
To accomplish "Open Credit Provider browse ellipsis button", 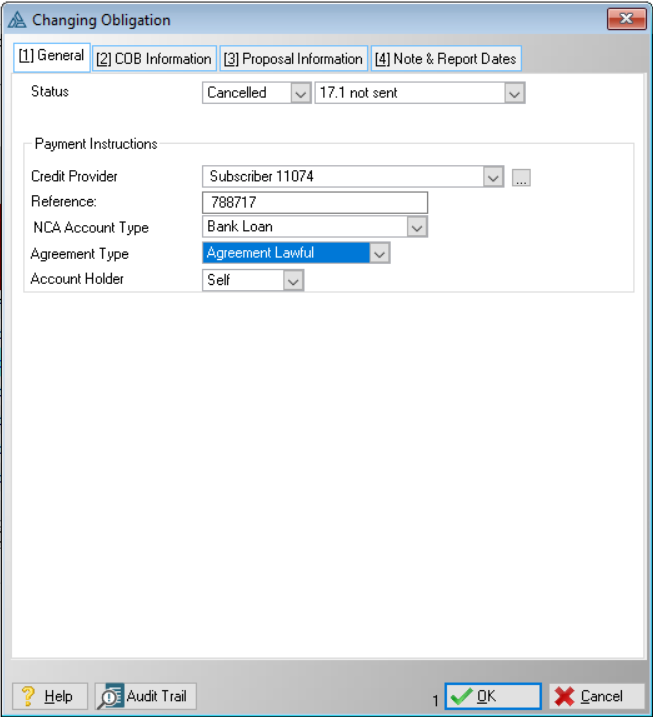I will (521, 178).
